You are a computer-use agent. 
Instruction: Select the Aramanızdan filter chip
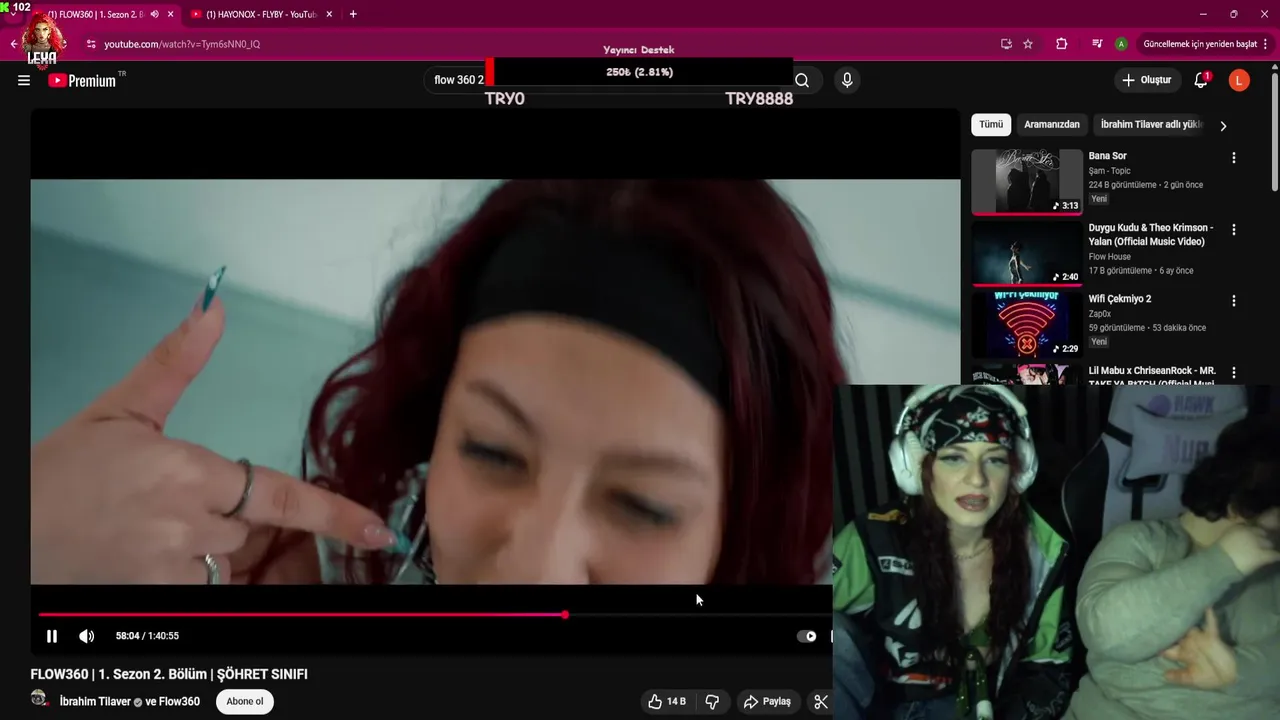(1052, 124)
